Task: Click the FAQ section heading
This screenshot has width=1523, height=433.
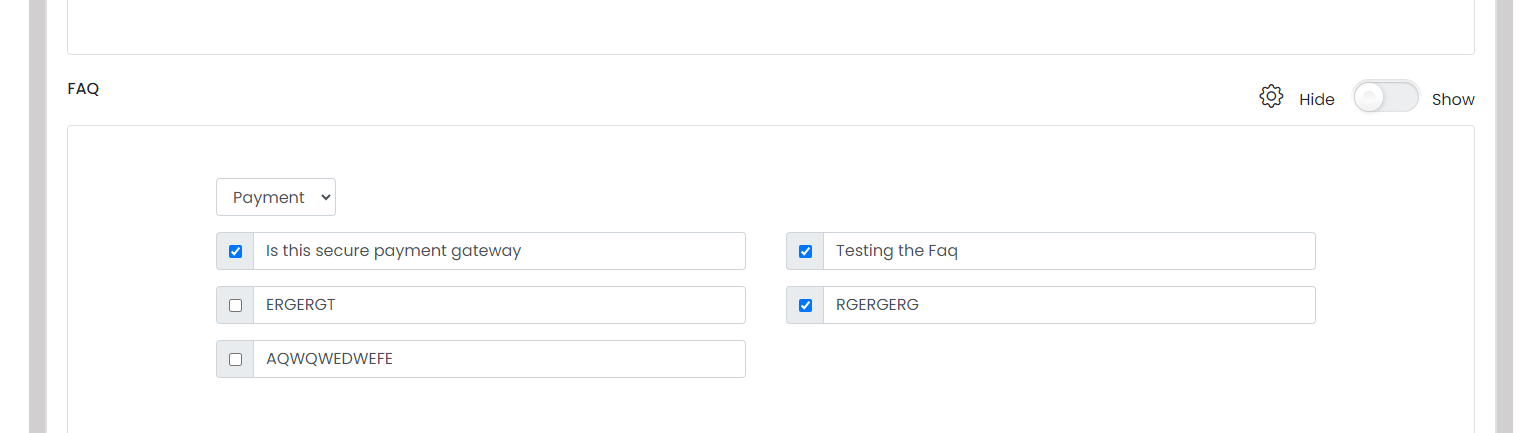Action: click(x=83, y=88)
